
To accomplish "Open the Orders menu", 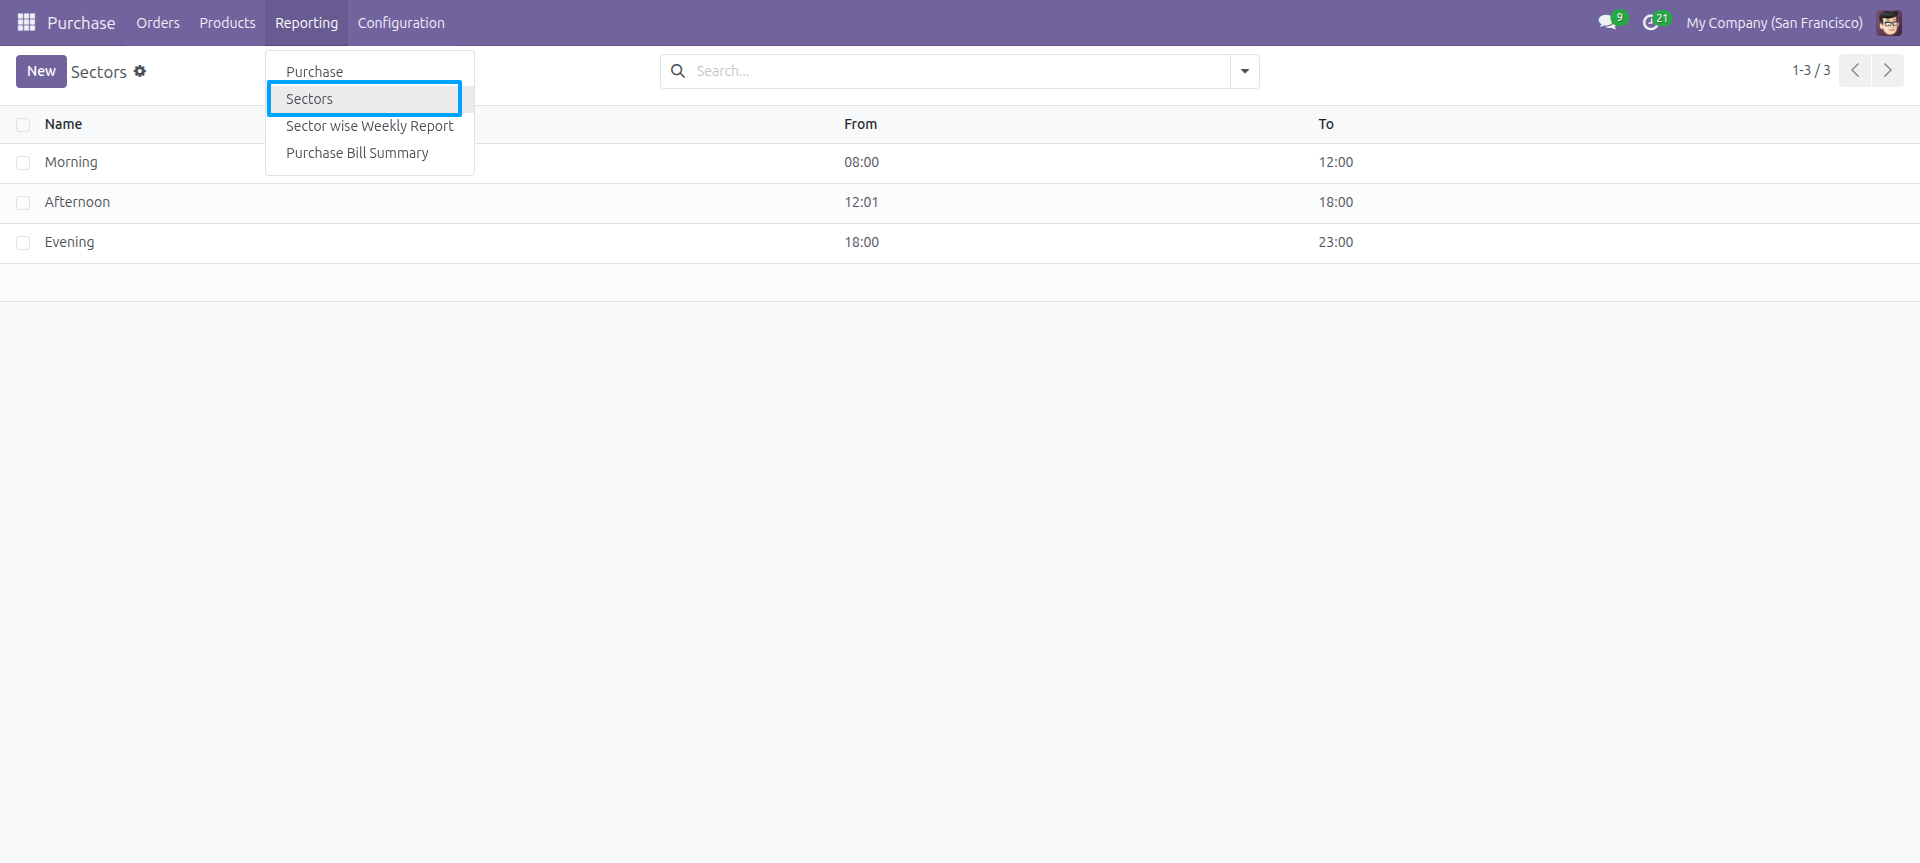I will coord(158,22).
